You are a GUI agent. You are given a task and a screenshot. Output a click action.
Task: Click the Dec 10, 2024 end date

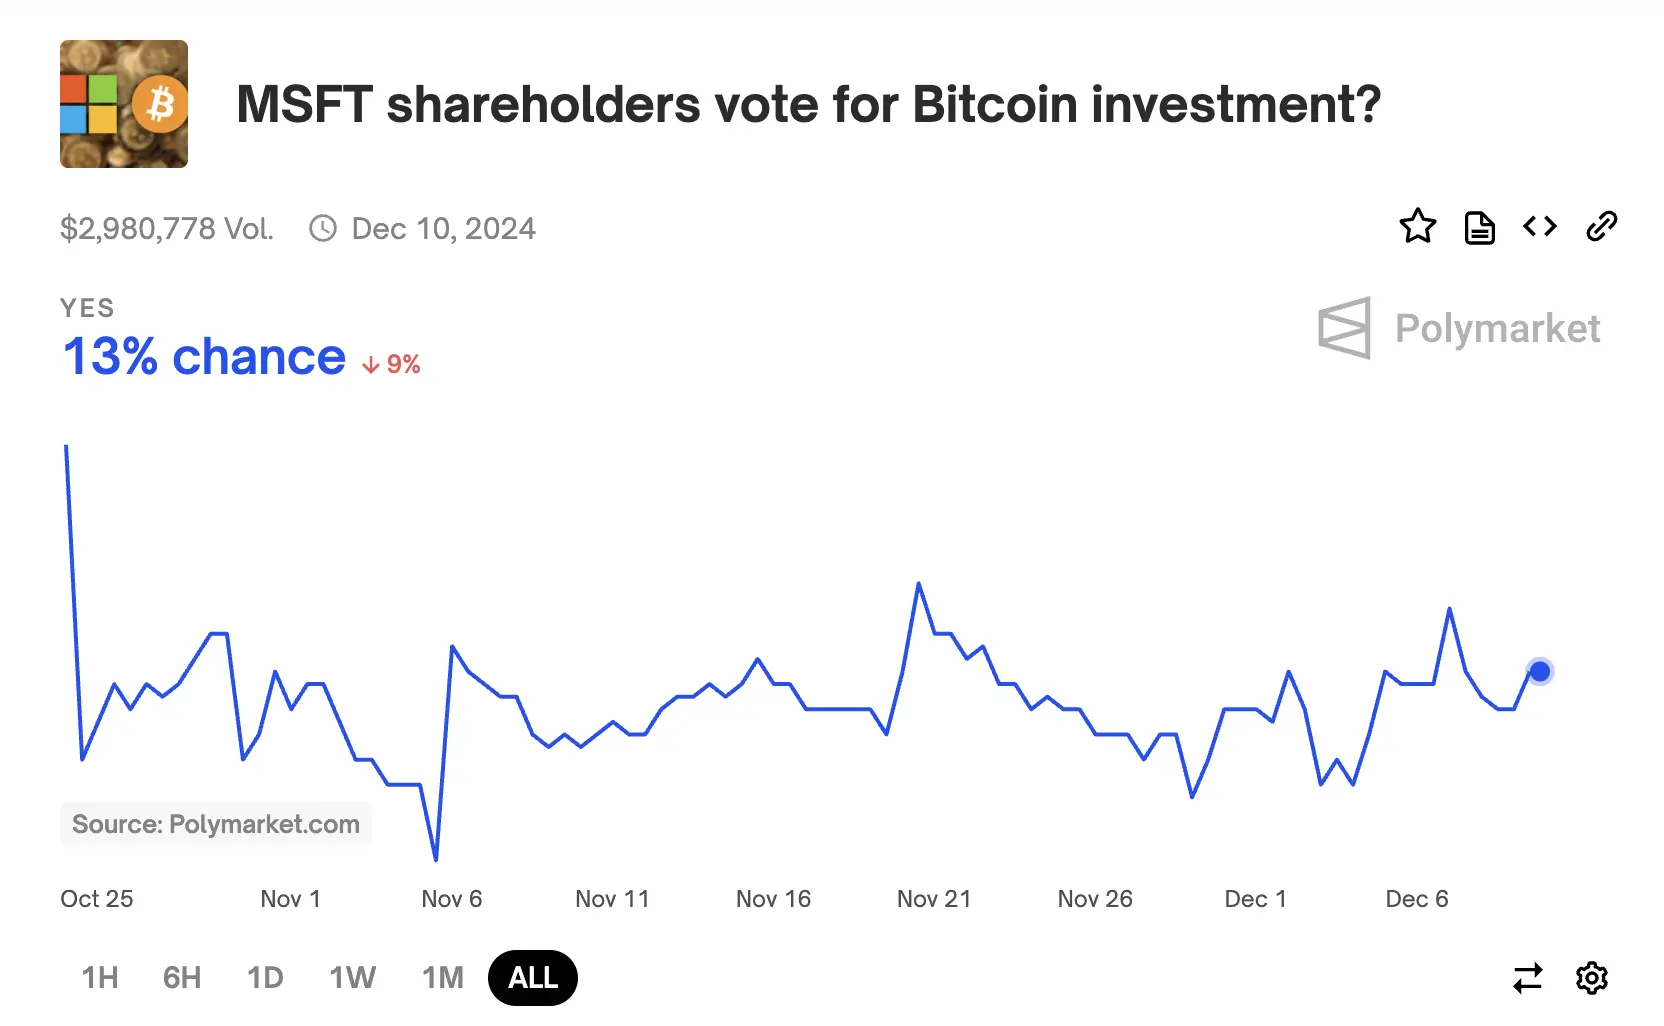click(x=443, y=228)
